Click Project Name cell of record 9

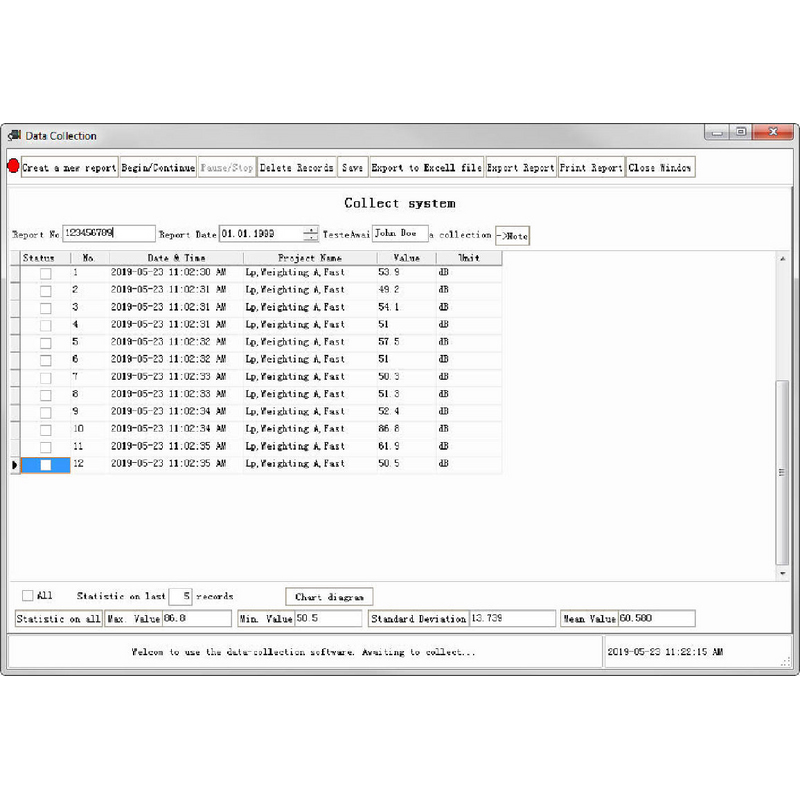[310, 411]
